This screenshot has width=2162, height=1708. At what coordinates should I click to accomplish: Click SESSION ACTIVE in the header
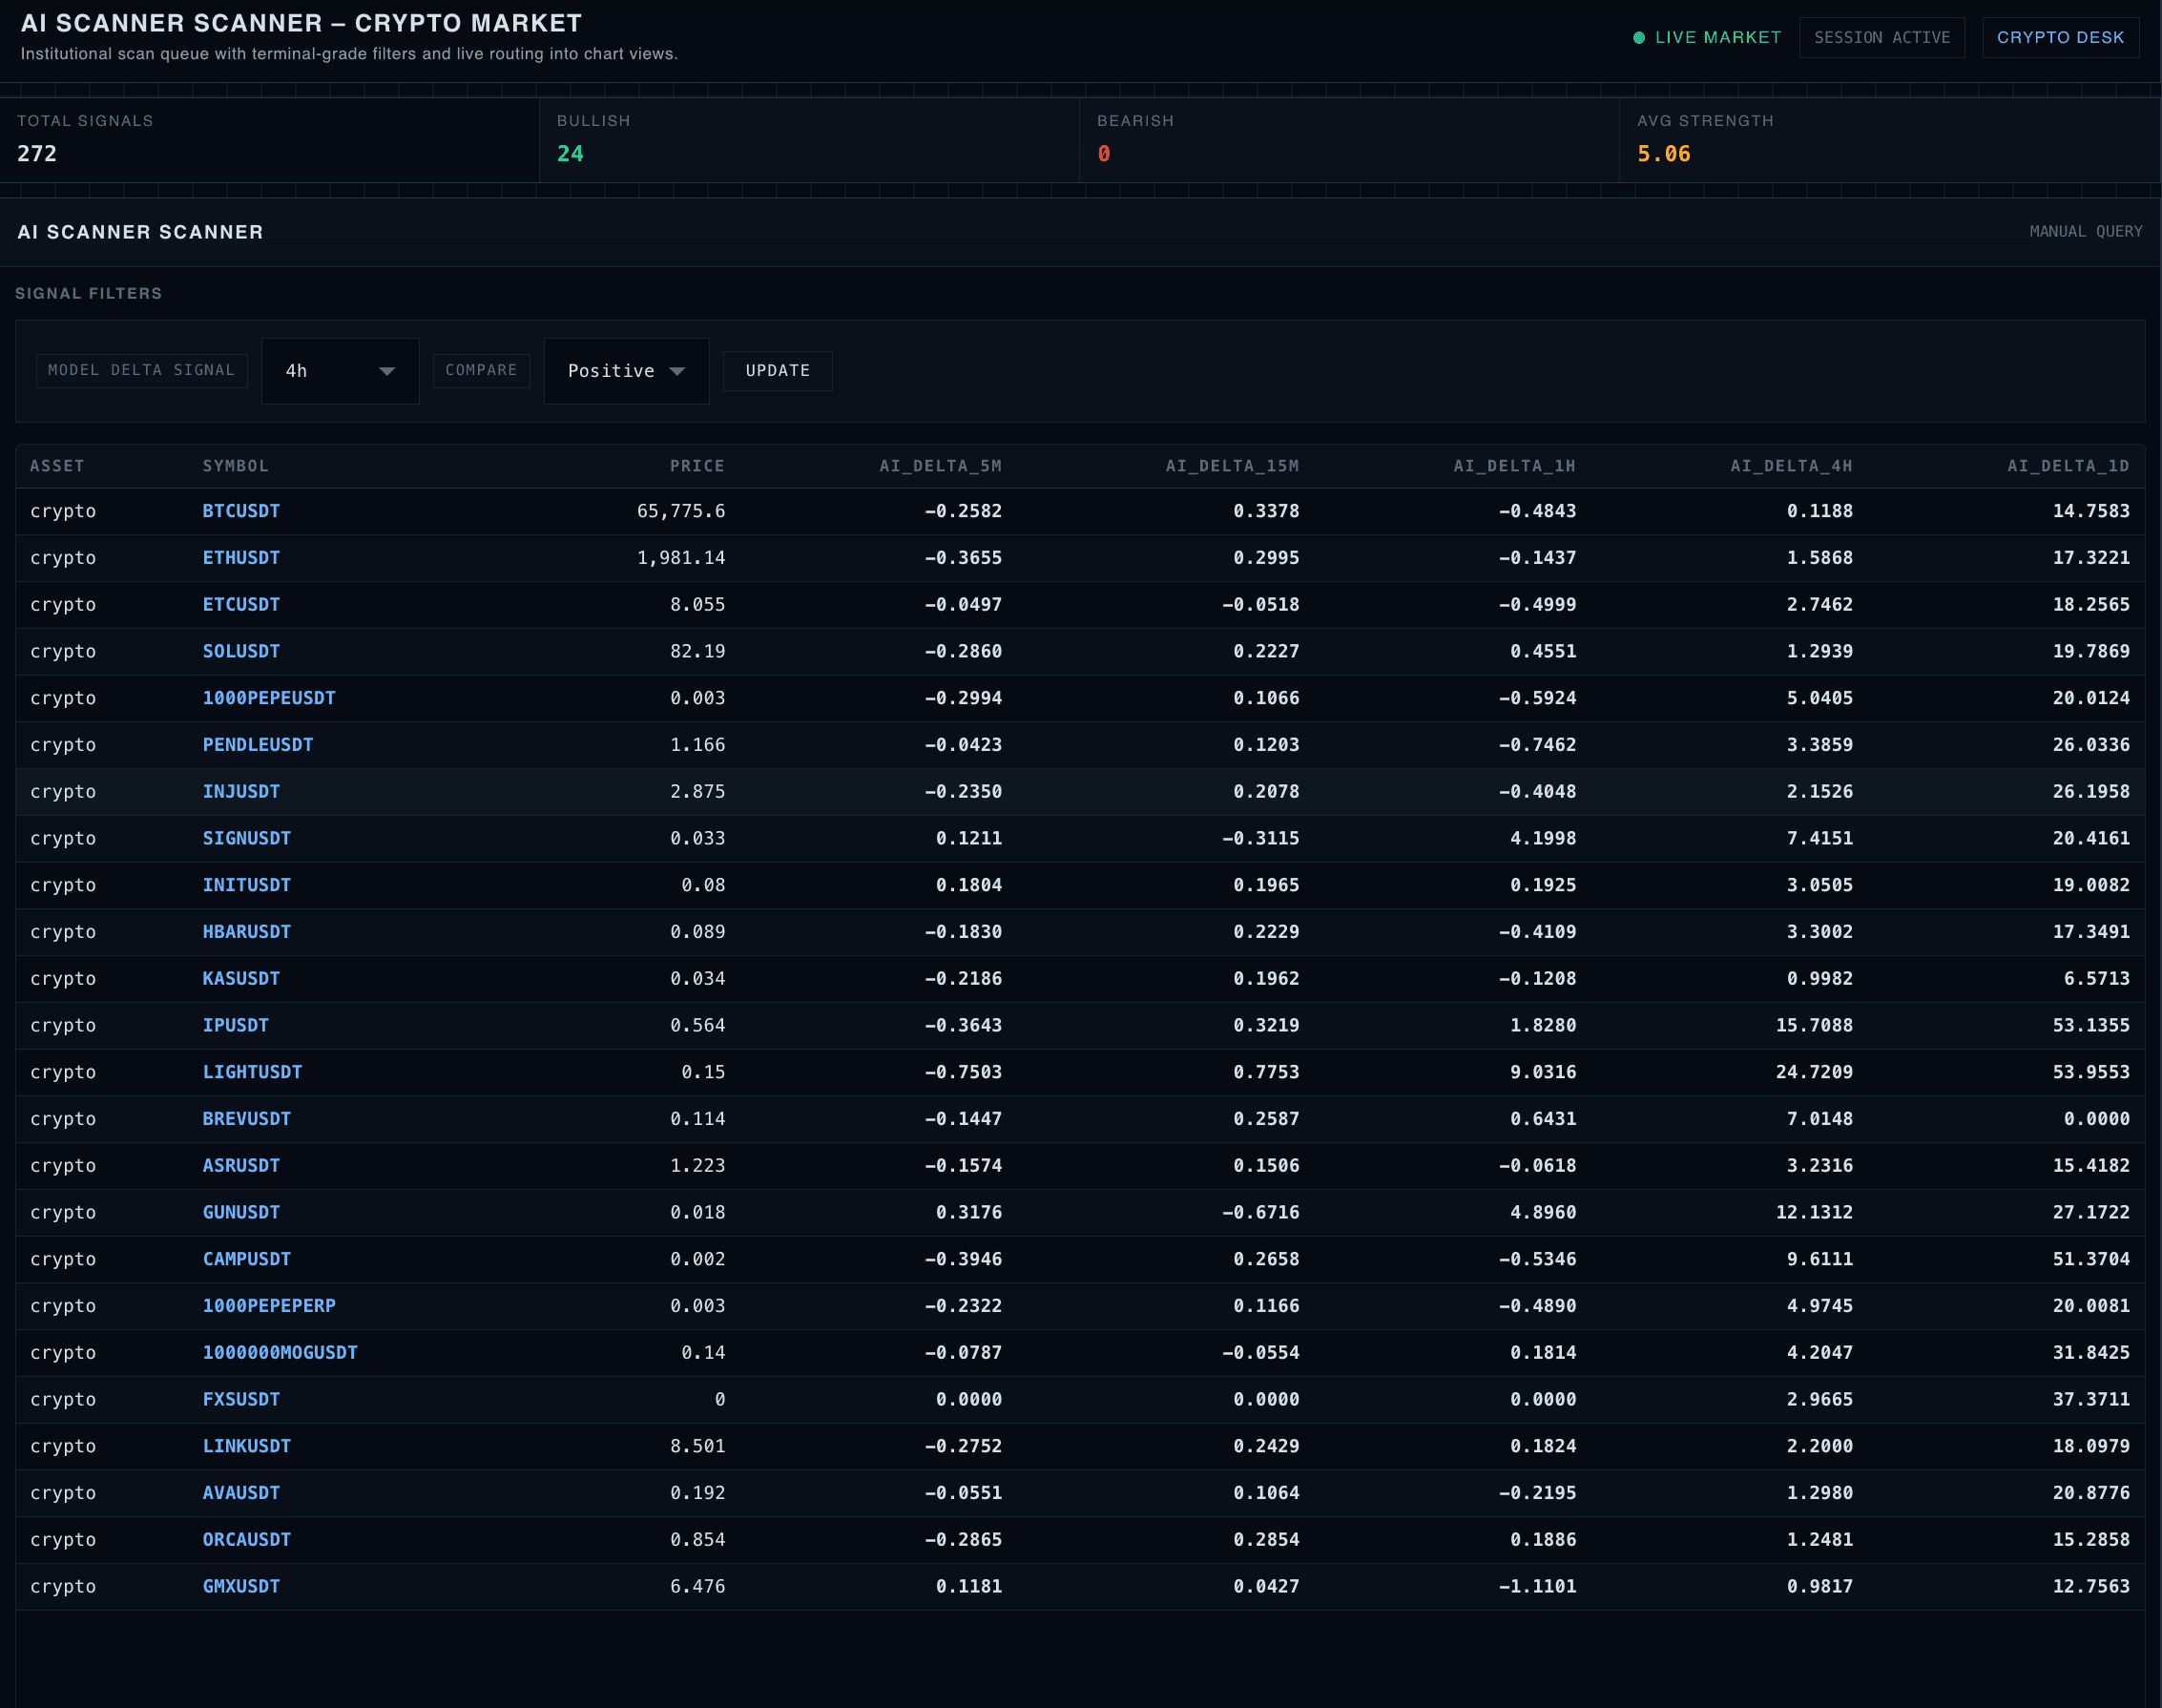tap(1882, 37)
